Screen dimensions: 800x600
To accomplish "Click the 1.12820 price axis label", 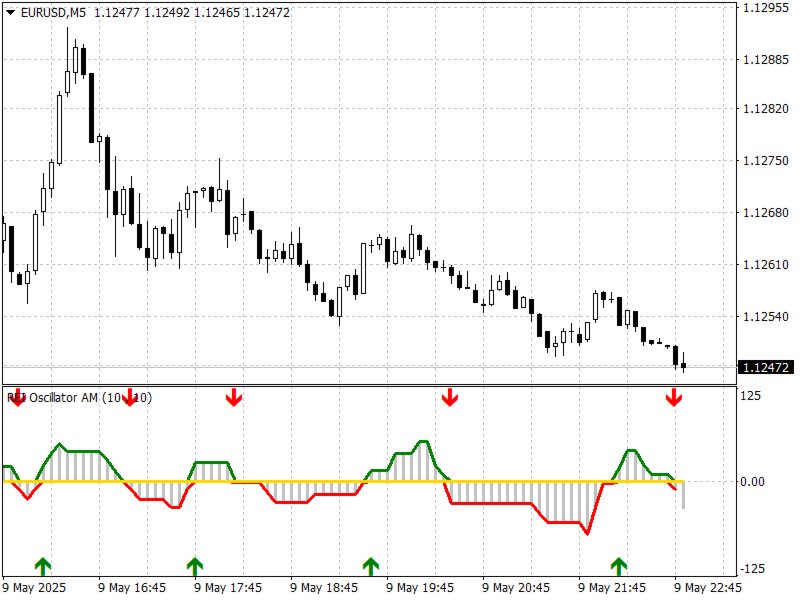I will coord(766,109).
